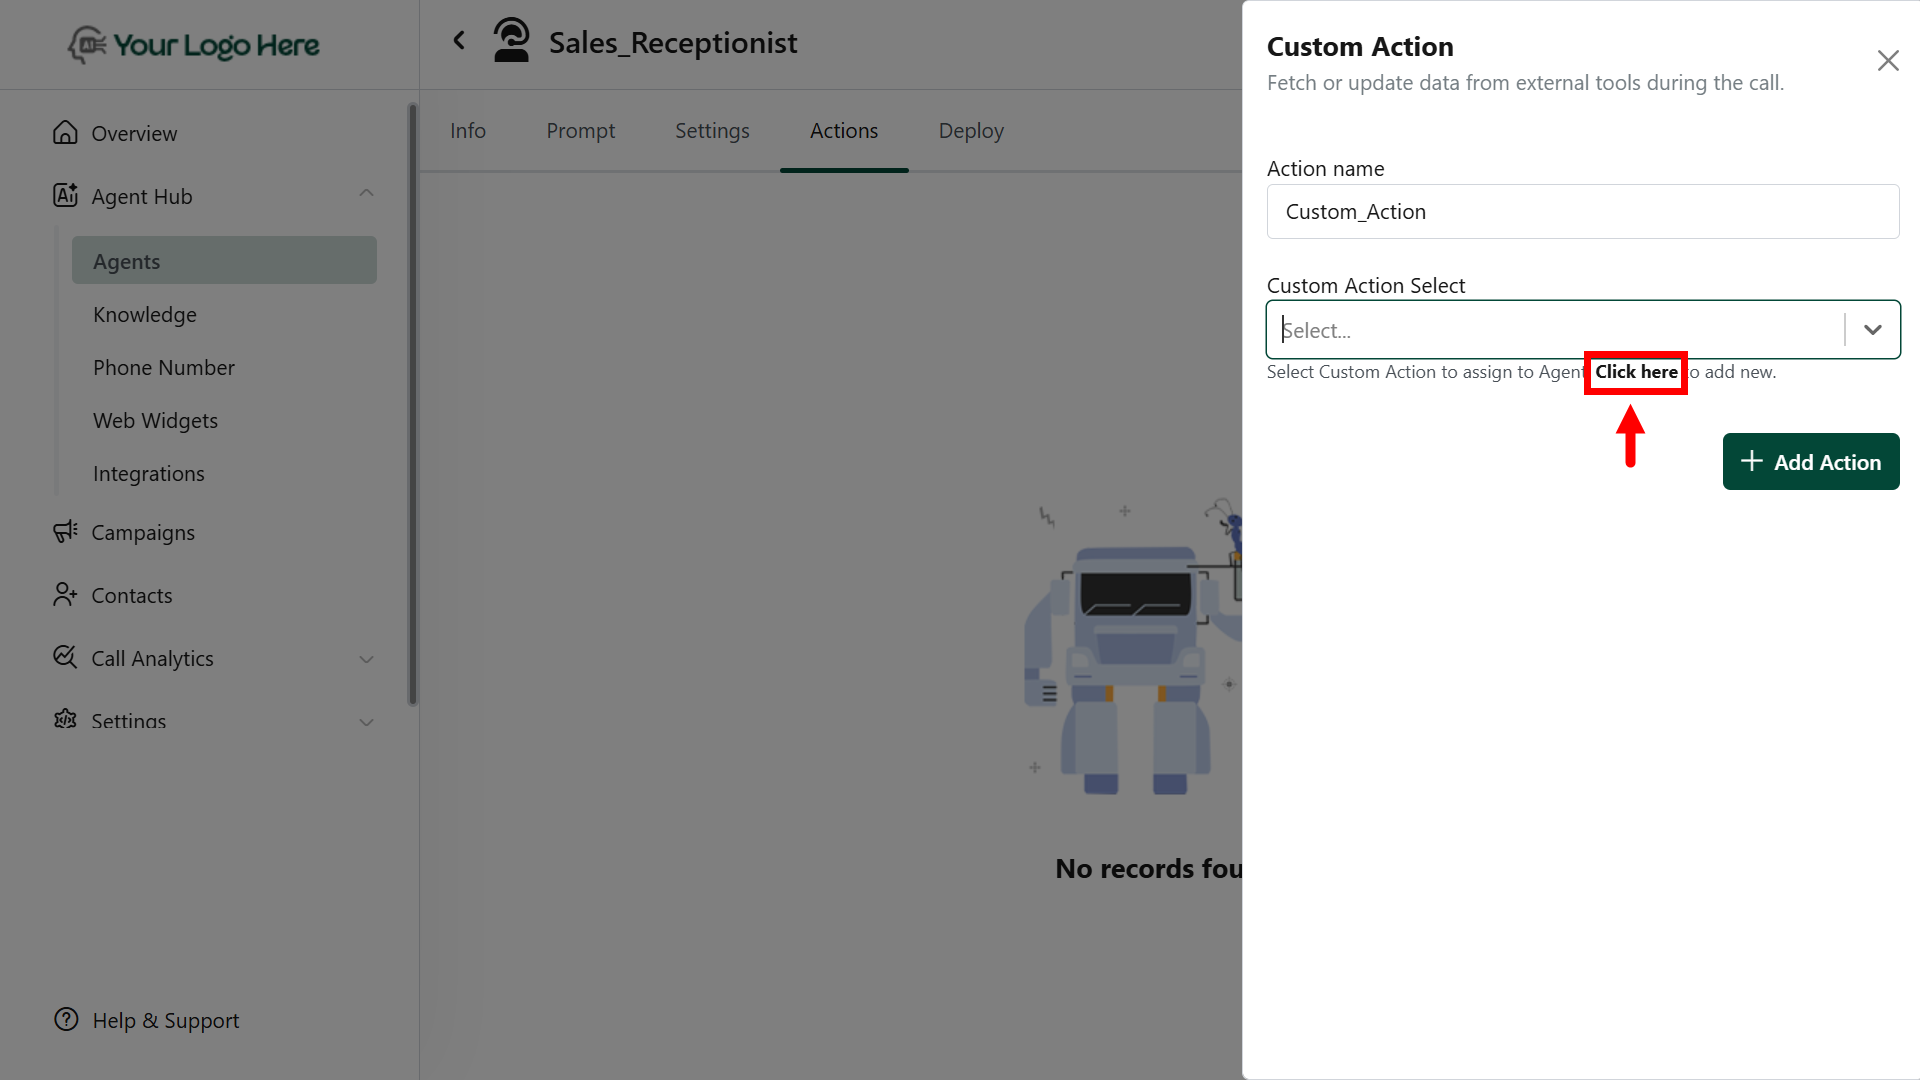Switch to the Deploy tab
Viewport: 1920px width, 1080px height.
click(x=970, y=131)
